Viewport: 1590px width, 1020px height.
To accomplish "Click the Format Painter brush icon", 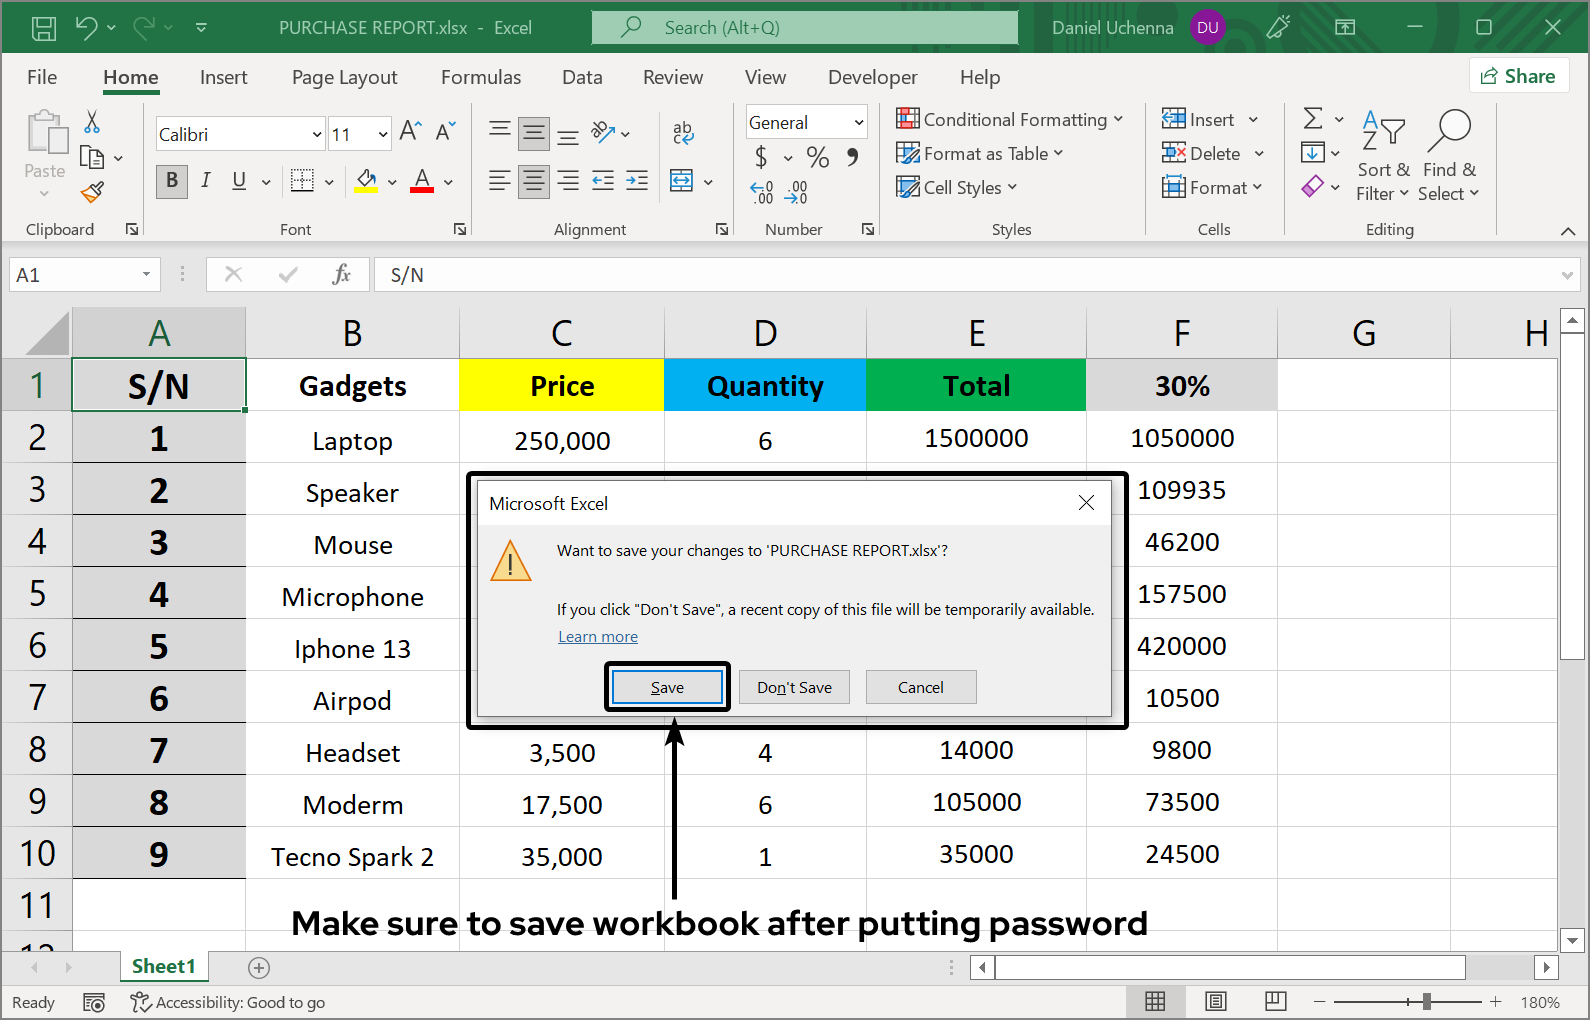I will point(92,192).
